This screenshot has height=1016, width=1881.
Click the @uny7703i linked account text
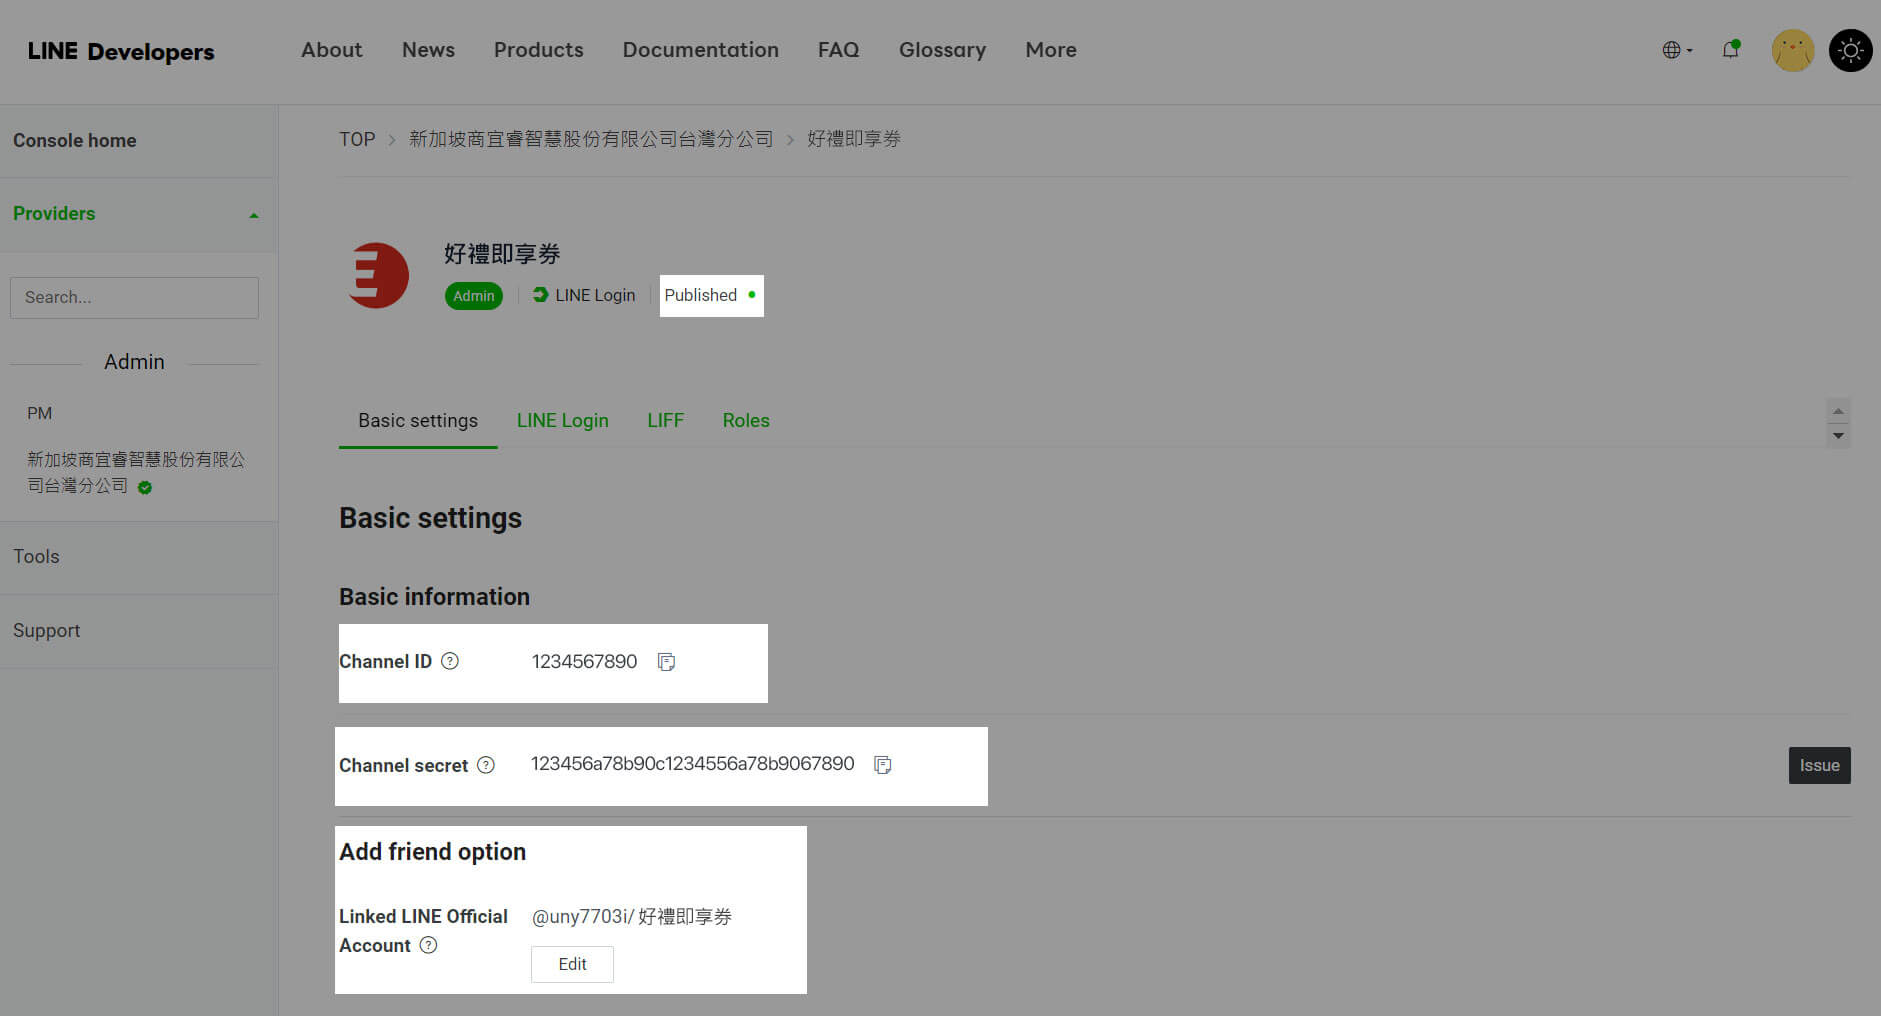(x=631, y=917)
